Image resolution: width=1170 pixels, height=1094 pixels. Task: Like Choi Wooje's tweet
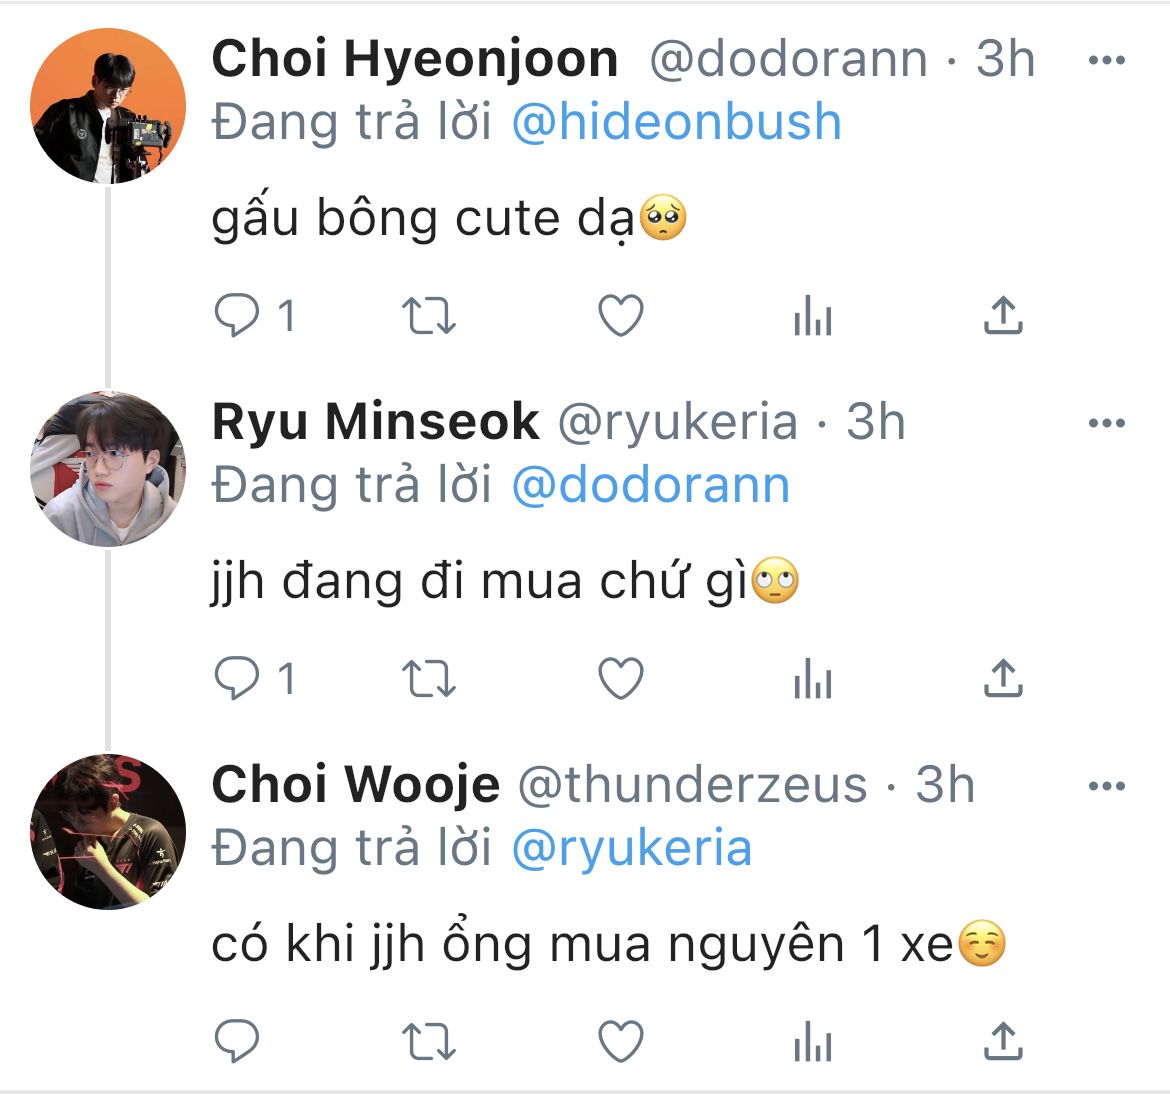[620, 1042]
